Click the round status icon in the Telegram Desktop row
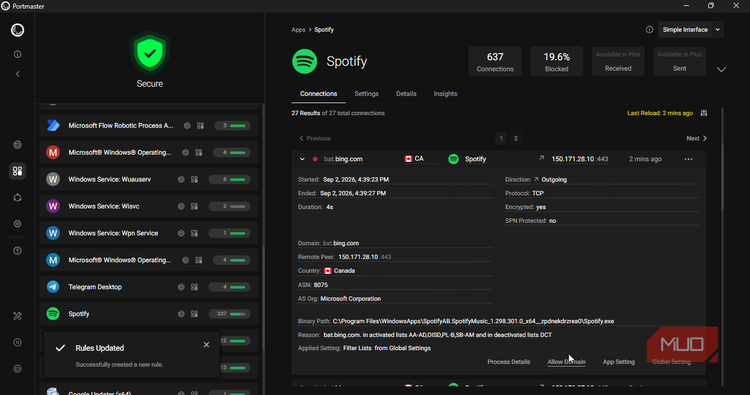The width and height of the screenshot is (750, 395). point(181,287)
